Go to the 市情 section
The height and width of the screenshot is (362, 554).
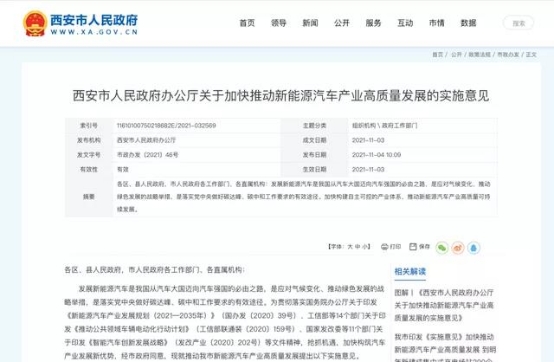coord(437,23)
